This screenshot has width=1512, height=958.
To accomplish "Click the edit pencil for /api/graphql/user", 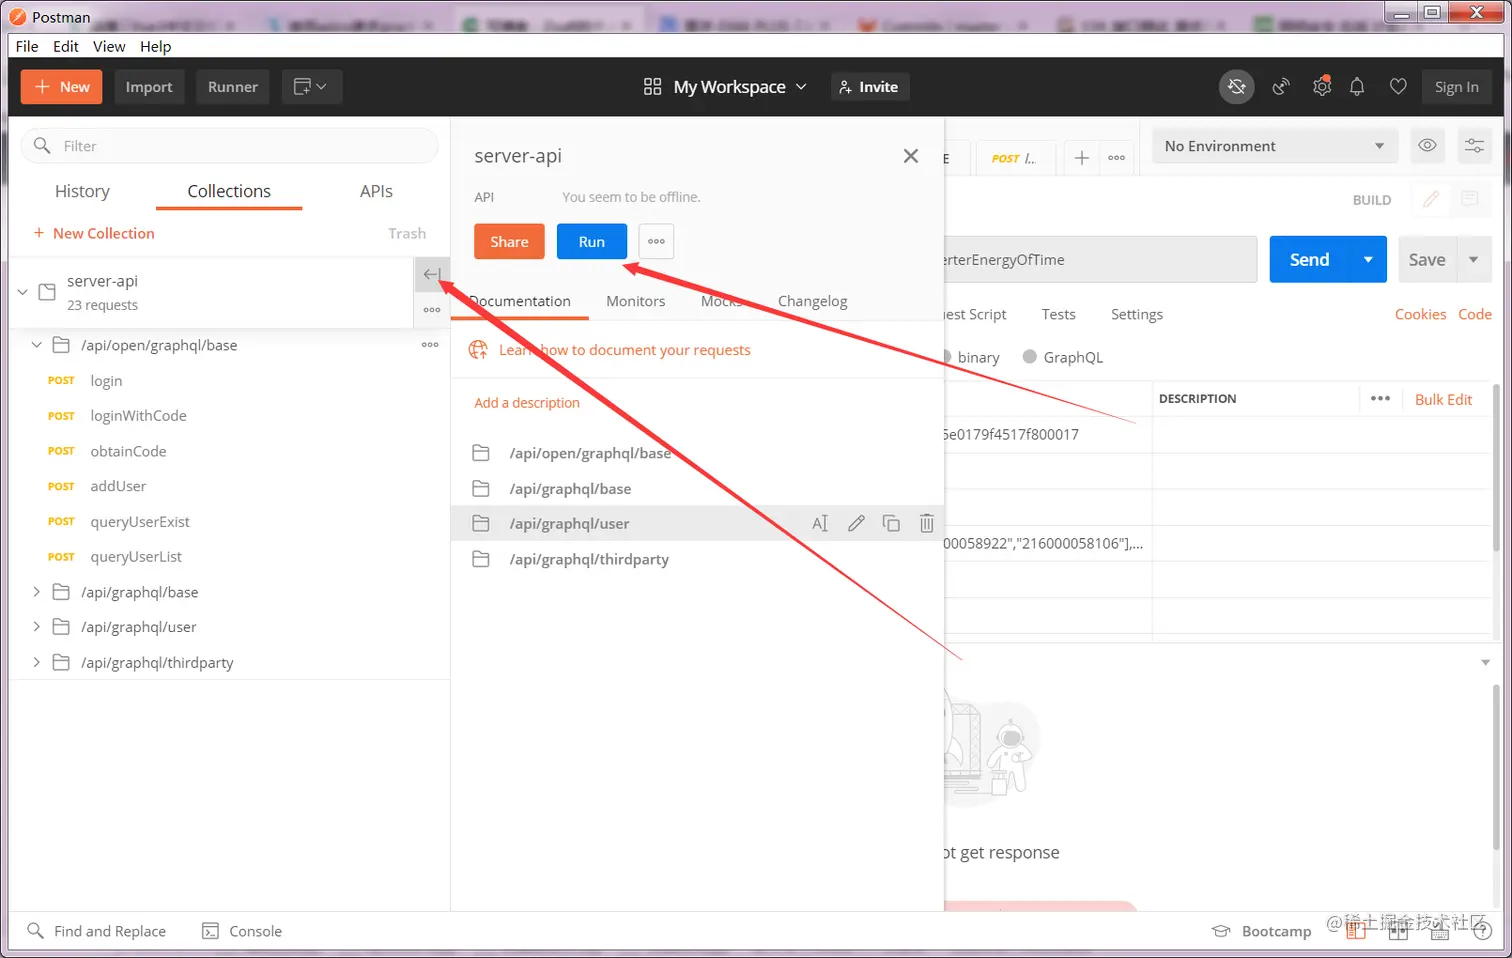I will click(856, 523).
